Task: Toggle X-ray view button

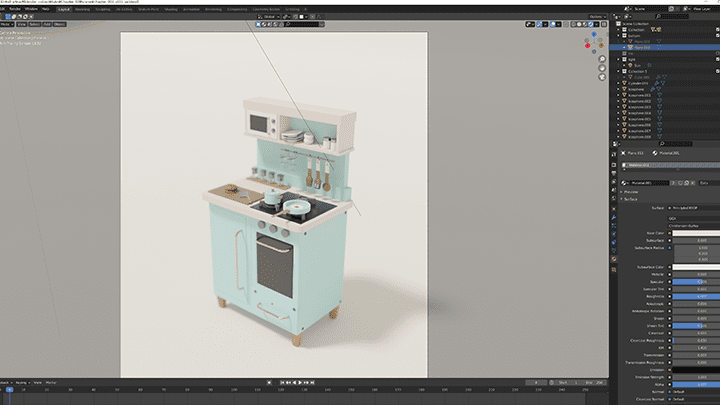Action: point(566,24)
